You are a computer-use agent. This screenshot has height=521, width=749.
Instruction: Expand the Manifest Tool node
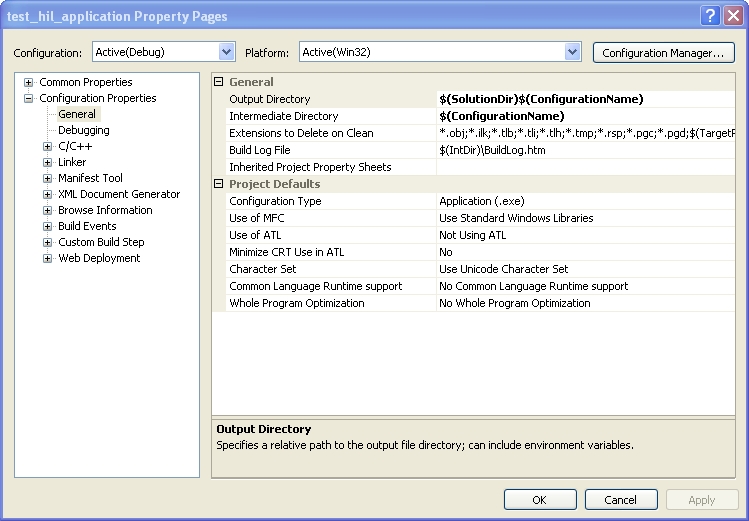pos(47,178)
